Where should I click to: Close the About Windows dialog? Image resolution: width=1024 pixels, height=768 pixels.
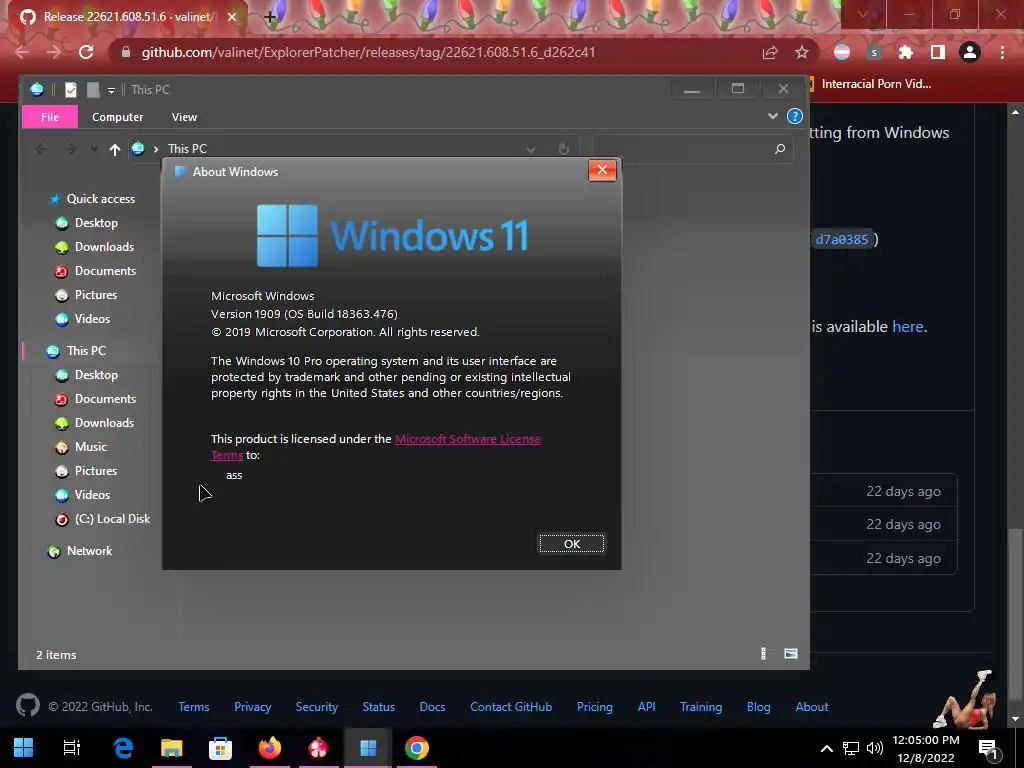[601, 170]
